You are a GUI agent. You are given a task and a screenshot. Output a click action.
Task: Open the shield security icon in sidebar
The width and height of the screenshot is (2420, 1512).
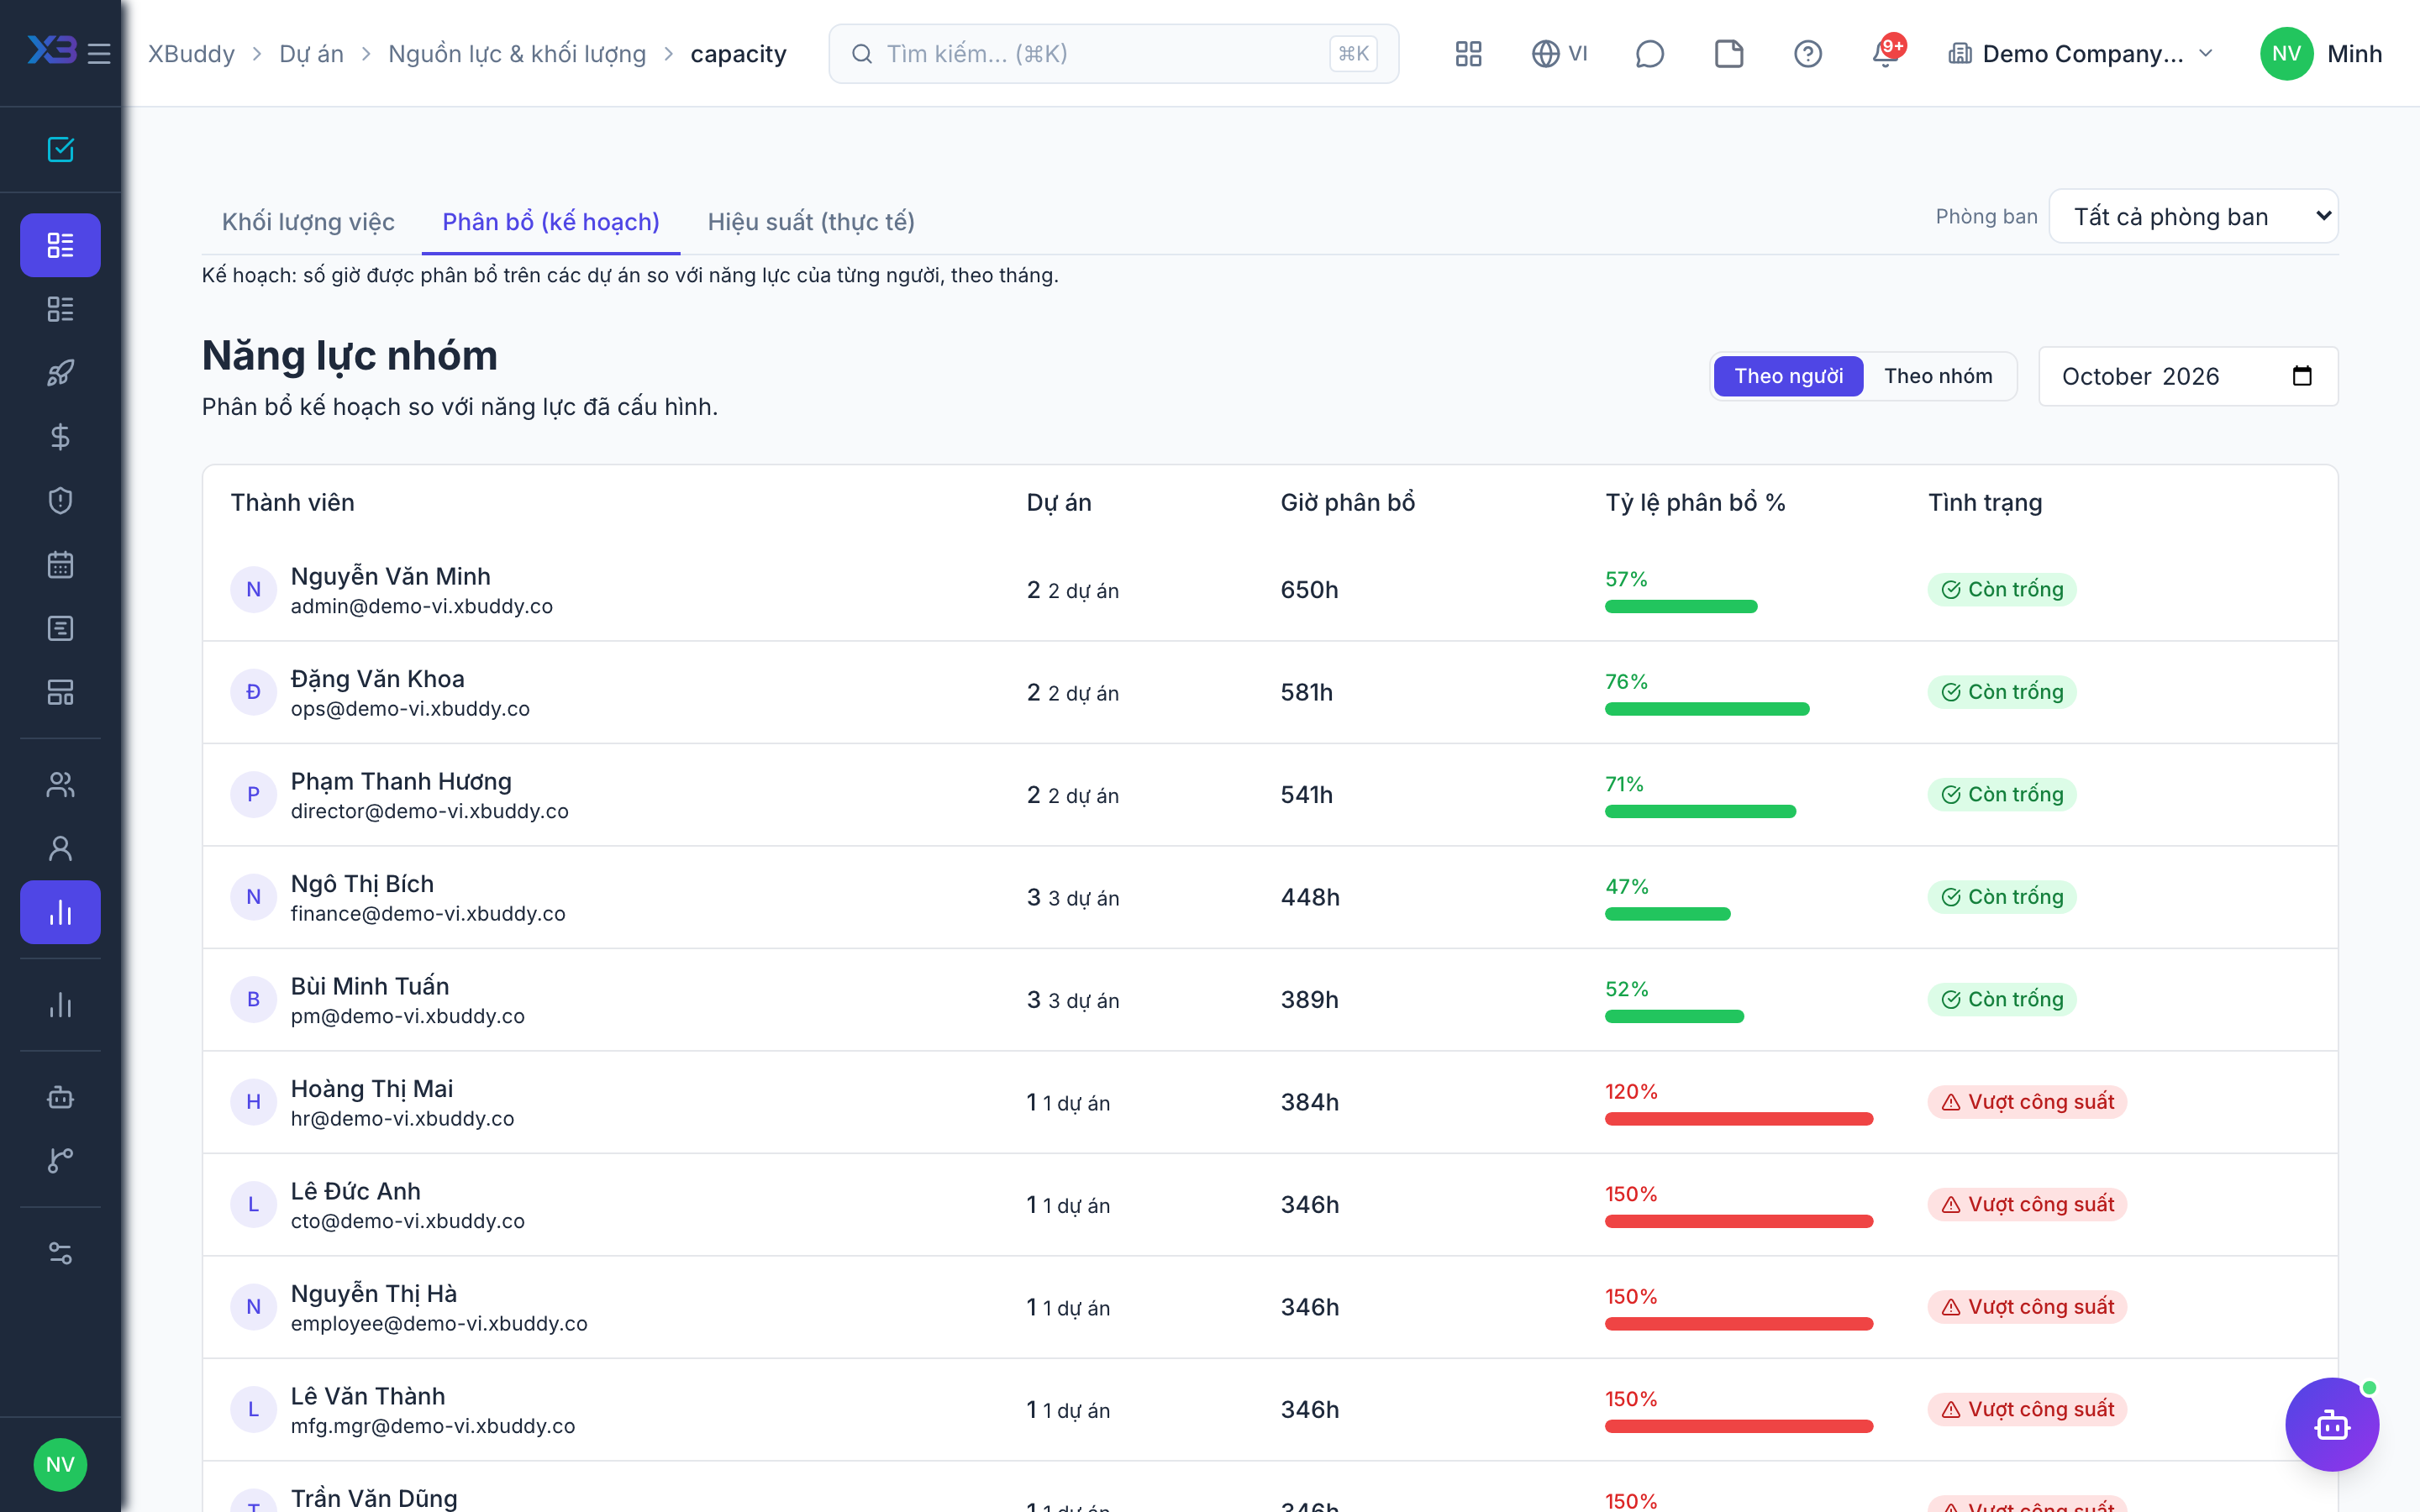pyautogui.click(x=60, y=501)
